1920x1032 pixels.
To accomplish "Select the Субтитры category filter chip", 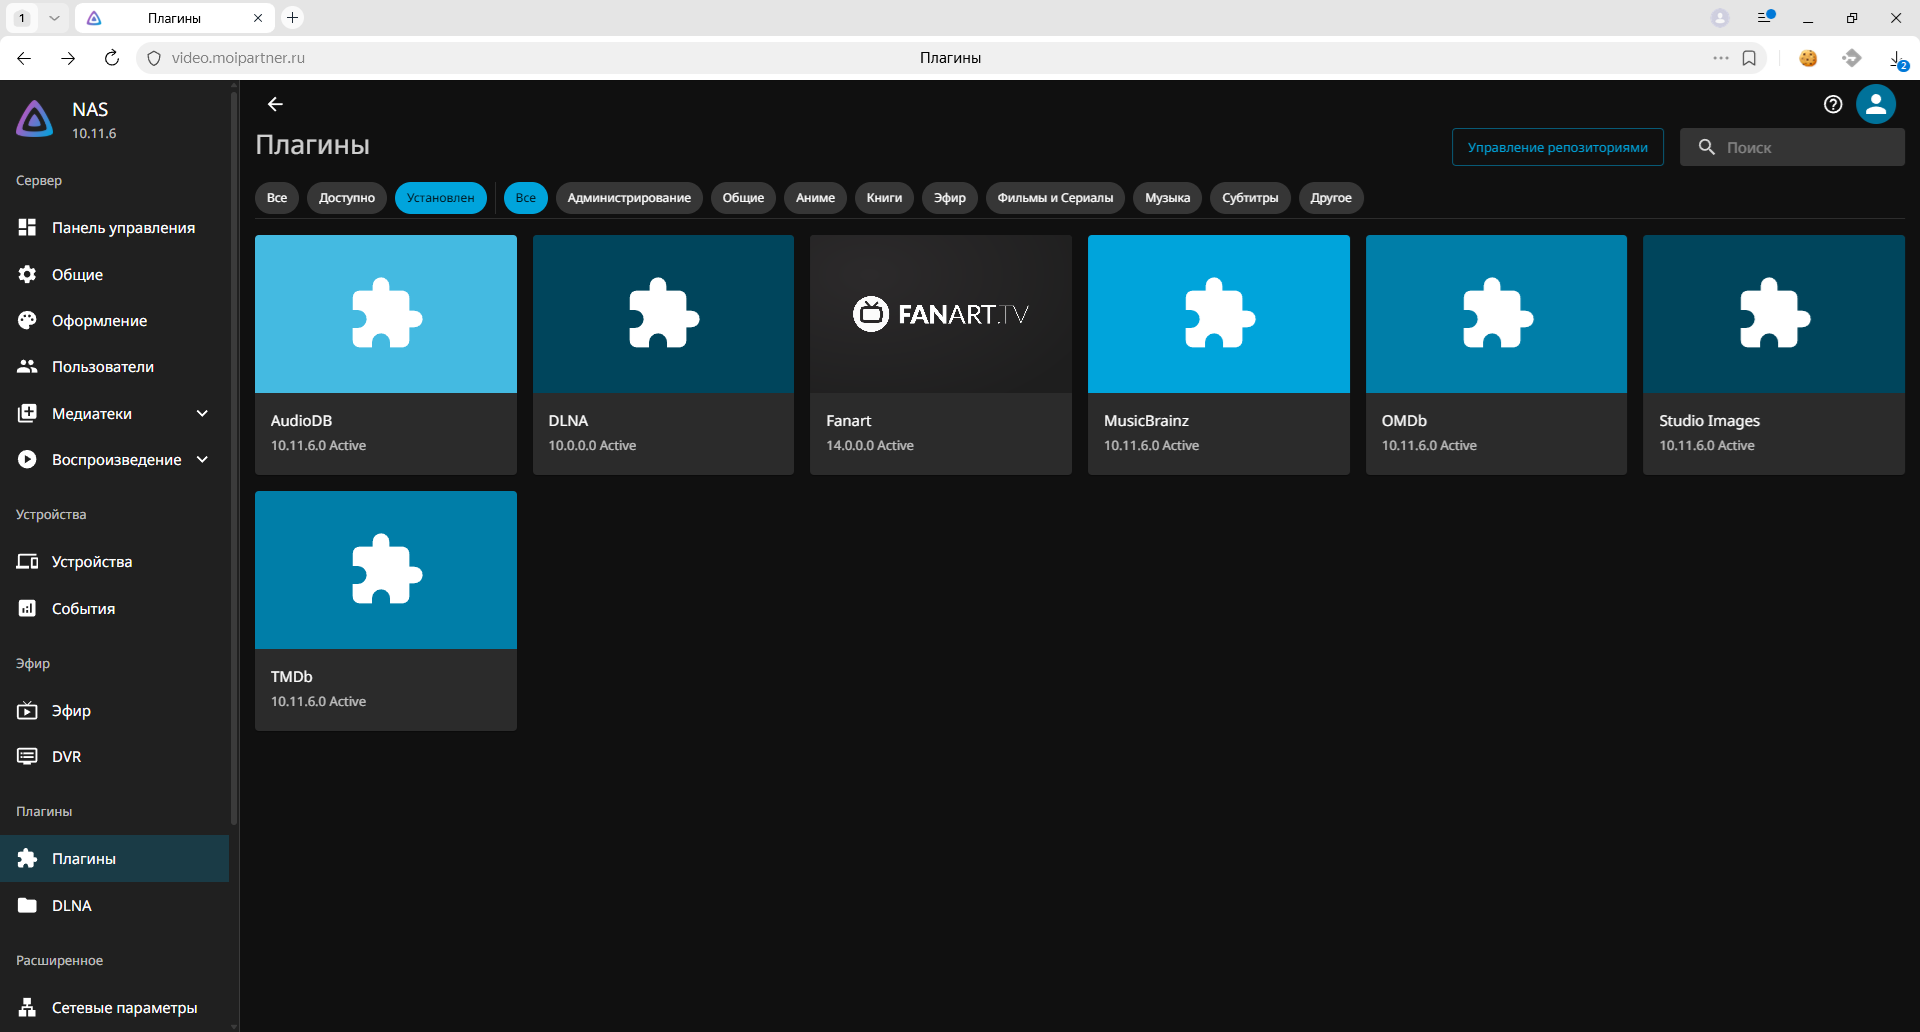I will click(1249, 198).
